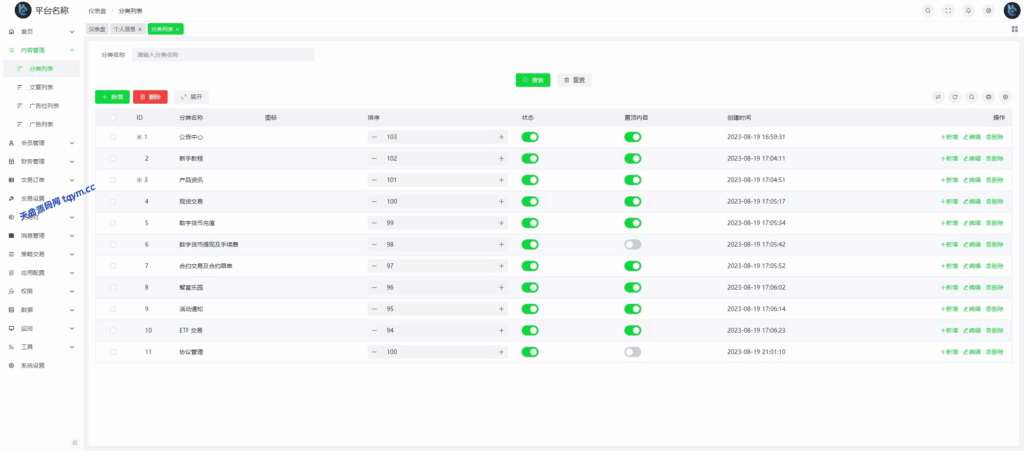Click minus stepper for 公告中心 sort value
This screenshot has height=451, width=1024.
click(x=374, y=137)
